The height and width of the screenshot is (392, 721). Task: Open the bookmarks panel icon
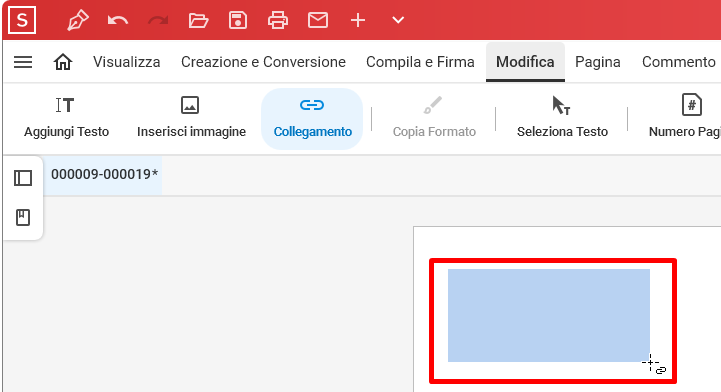[x=23, y=217]
